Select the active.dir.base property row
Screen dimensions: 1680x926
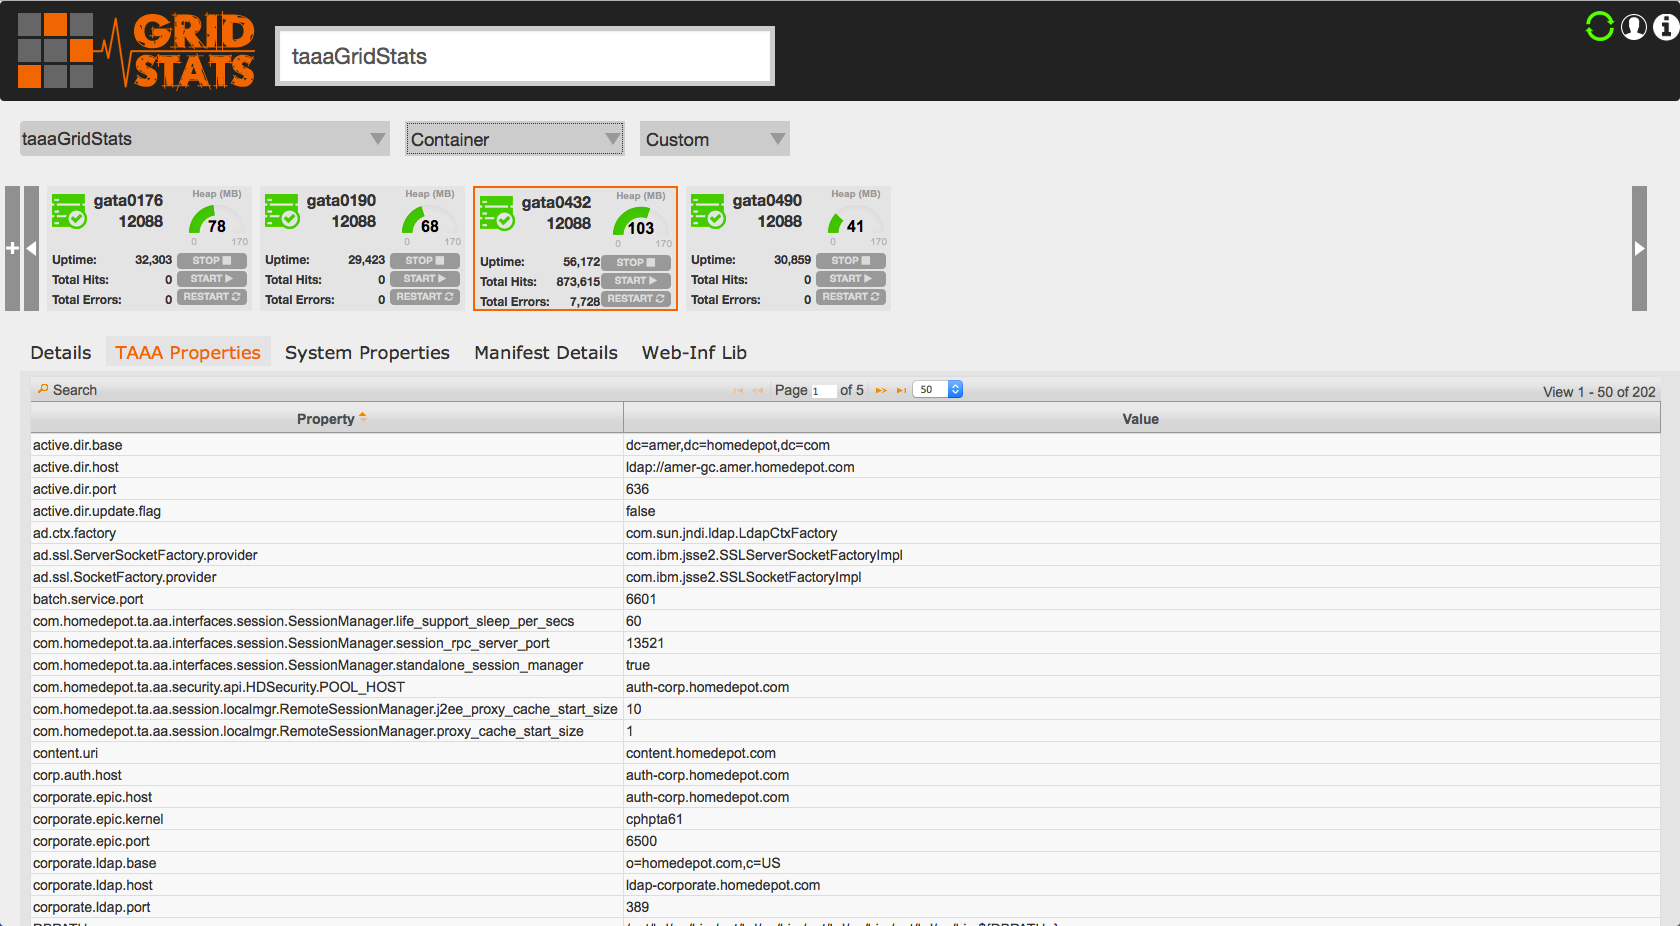click(845, 445)
